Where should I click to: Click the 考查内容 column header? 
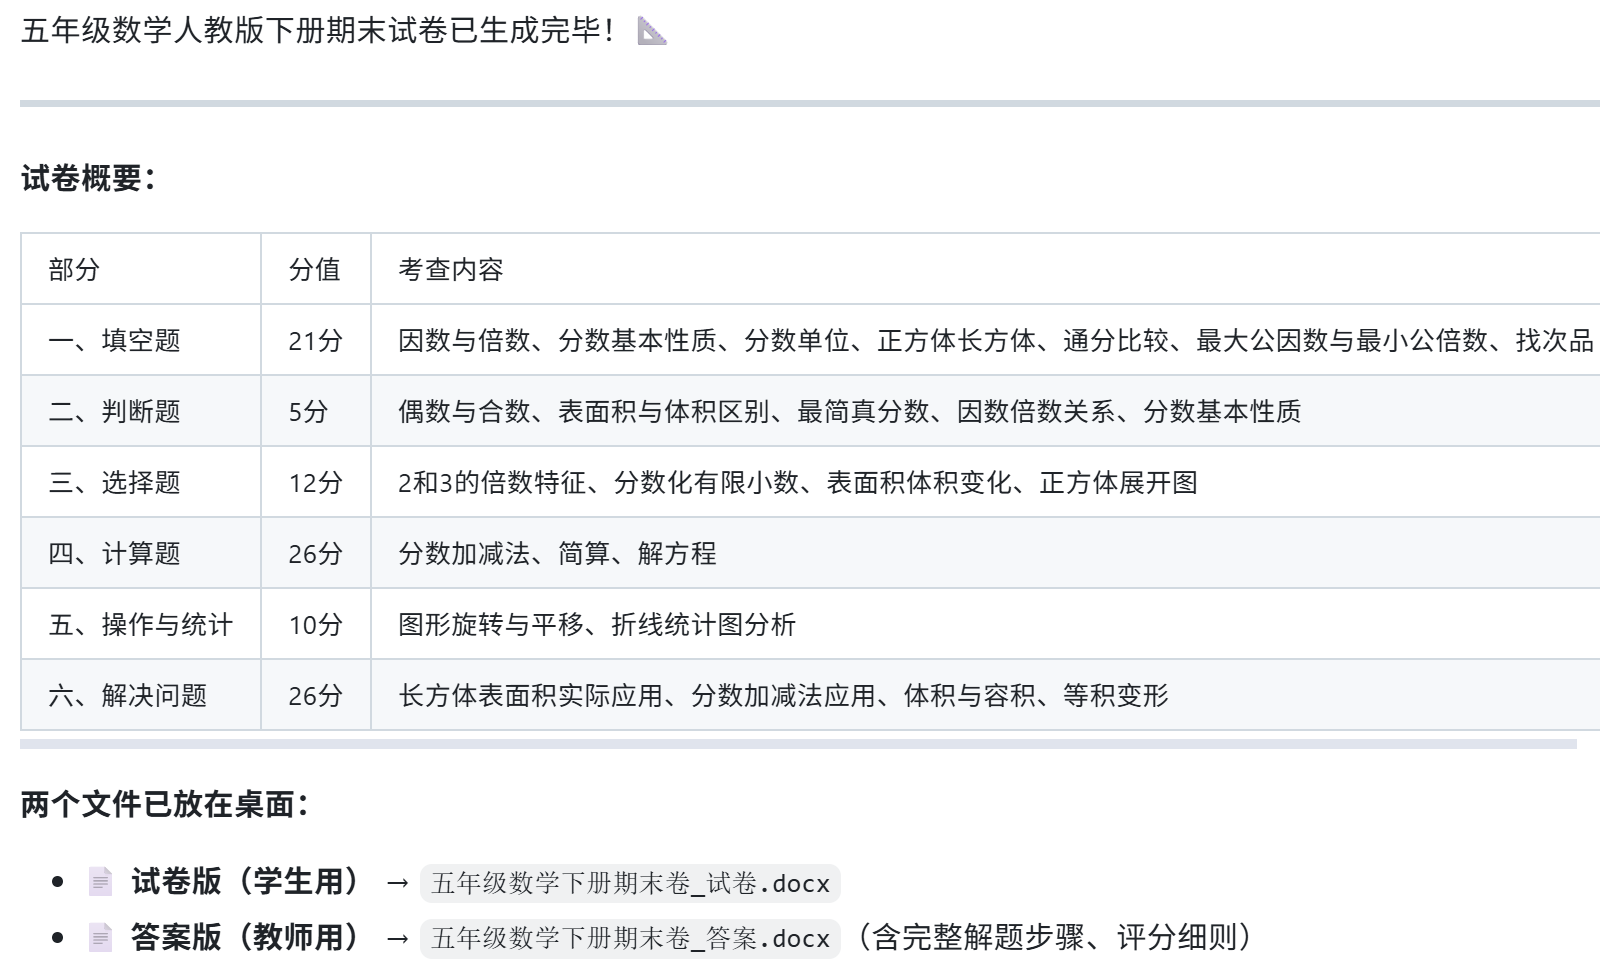[451, 270]
